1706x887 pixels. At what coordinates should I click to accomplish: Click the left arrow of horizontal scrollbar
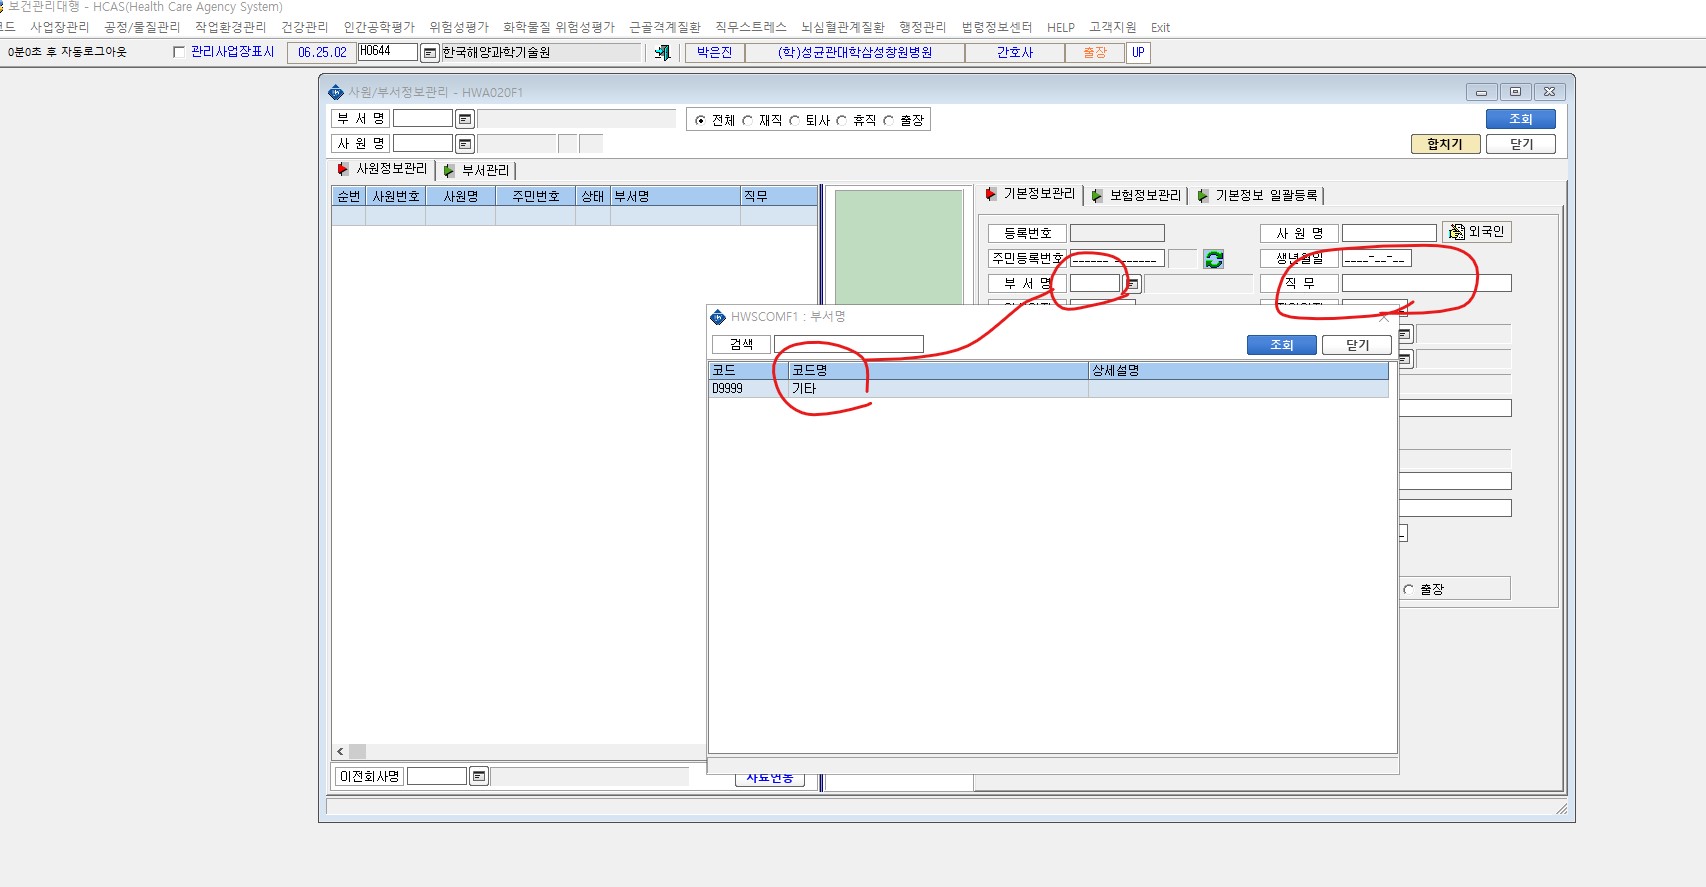pos(340,751)
